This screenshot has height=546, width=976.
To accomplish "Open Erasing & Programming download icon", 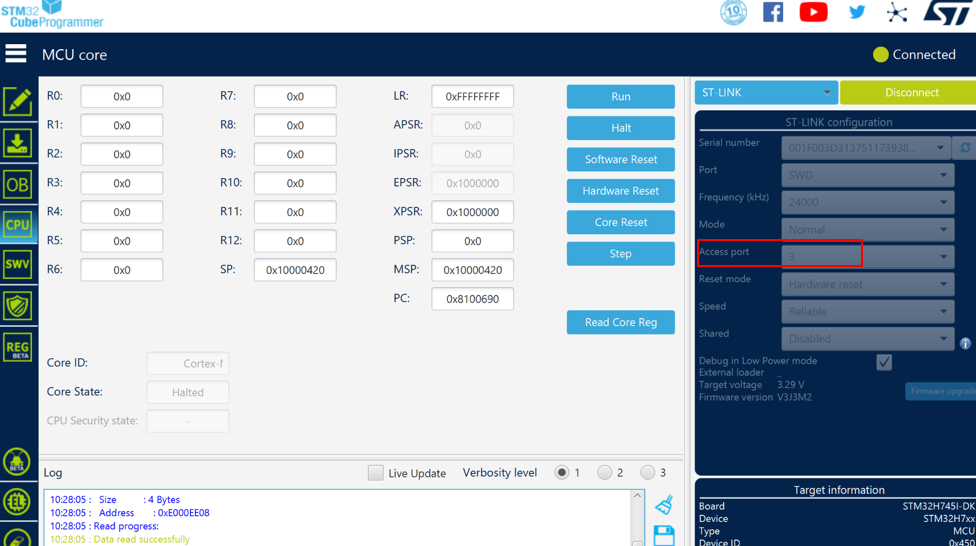I will tap(17, 143).
